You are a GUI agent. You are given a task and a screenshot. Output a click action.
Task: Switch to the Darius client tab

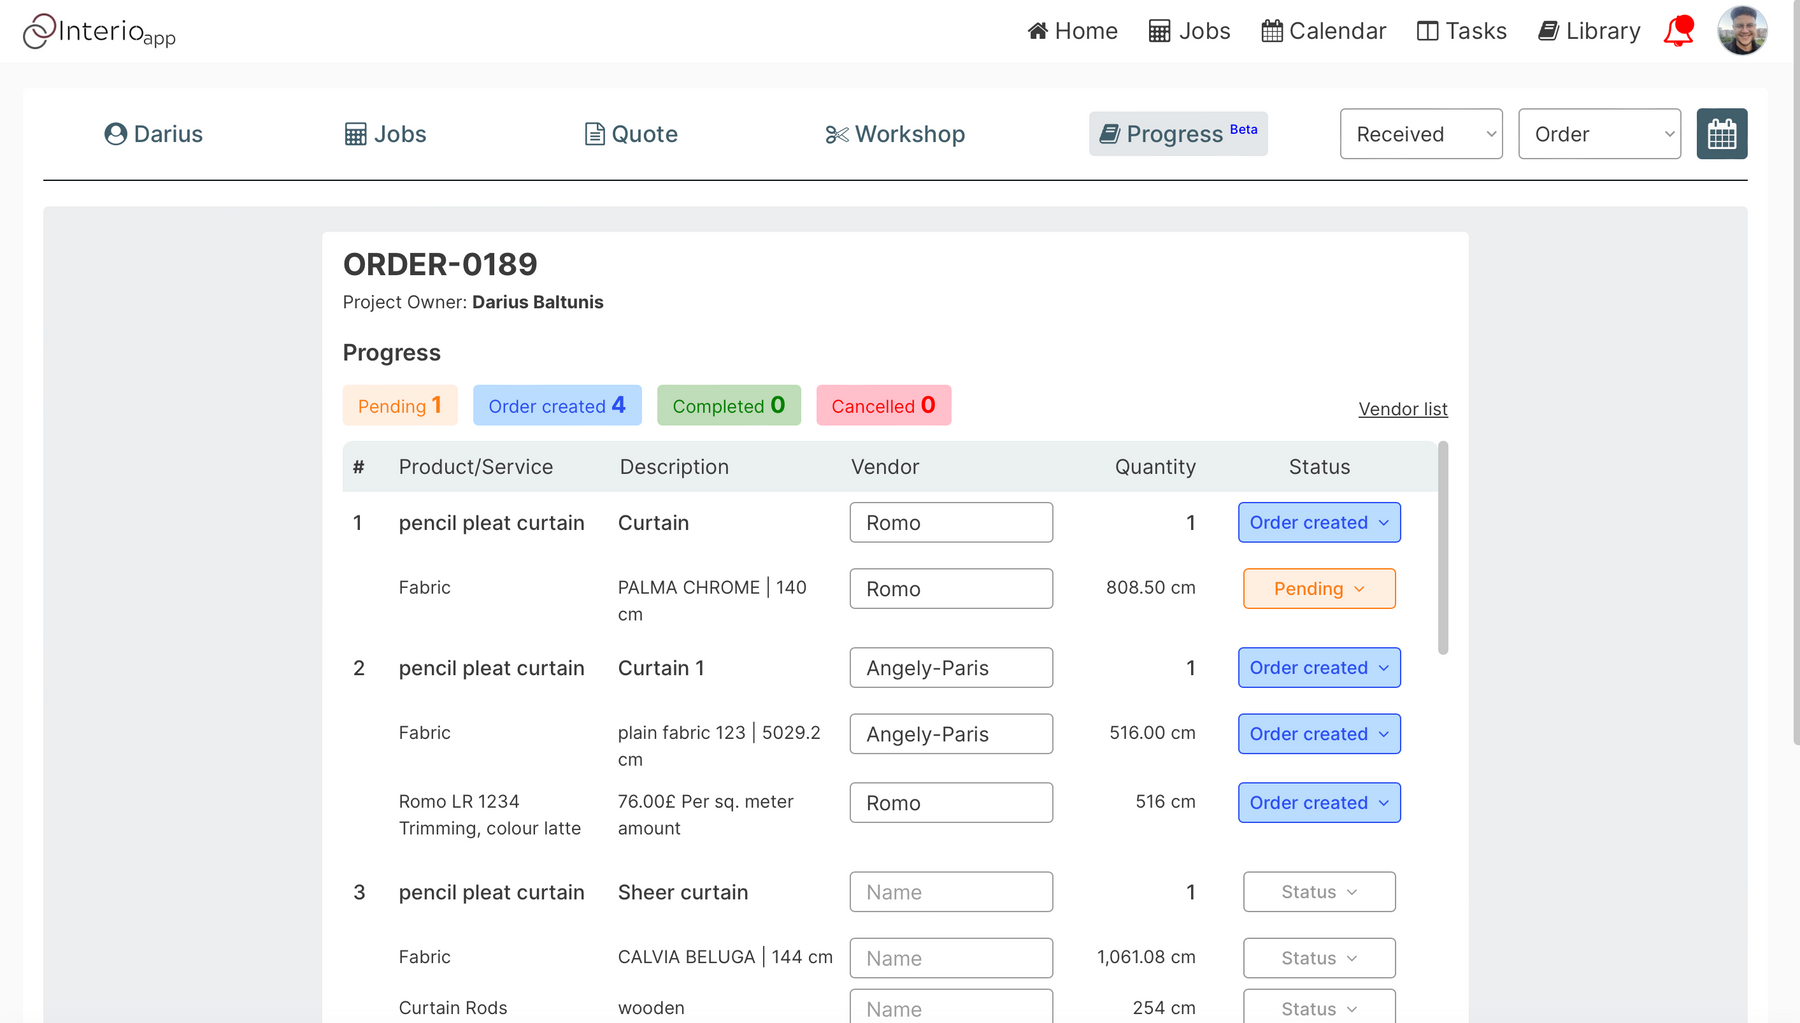click(x=153, y=134)
